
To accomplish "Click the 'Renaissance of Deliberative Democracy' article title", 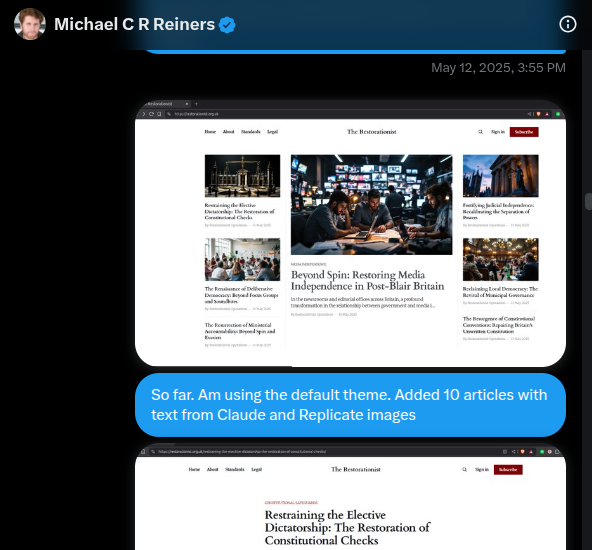I will click(x=242, y=295).
